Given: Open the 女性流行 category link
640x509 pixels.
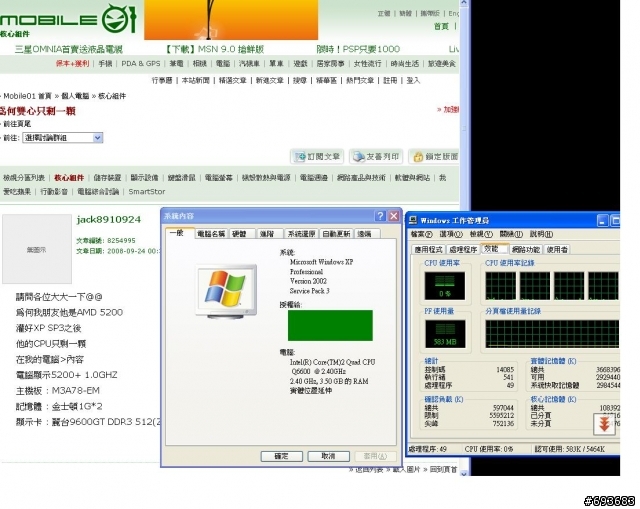Looking at the screenshot, I should click(367, 64).
